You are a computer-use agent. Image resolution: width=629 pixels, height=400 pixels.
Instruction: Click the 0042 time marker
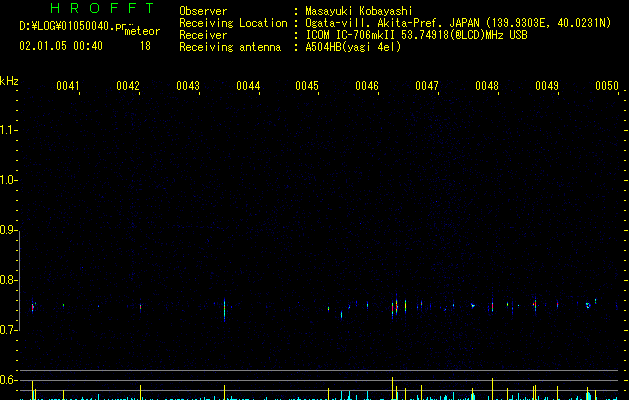point(128,86)
